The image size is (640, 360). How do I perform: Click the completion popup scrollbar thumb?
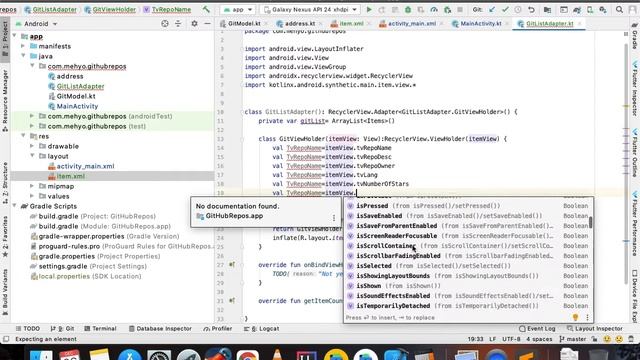[x=591, y=222]
